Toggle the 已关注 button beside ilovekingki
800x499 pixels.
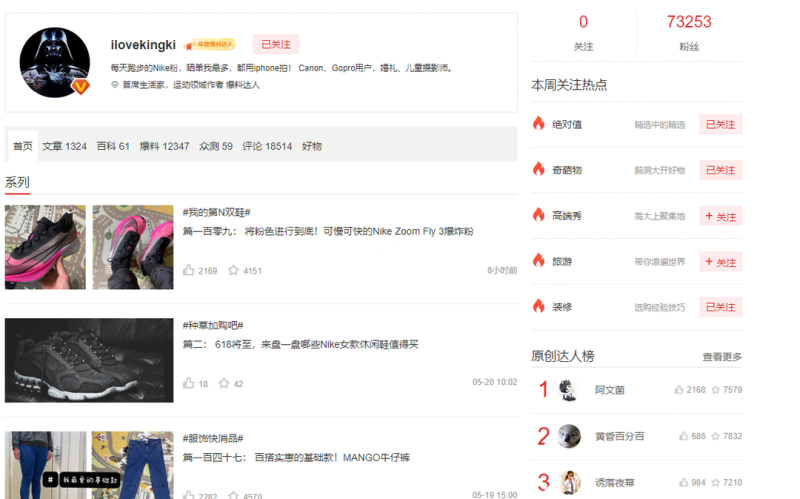pos(275,44)
